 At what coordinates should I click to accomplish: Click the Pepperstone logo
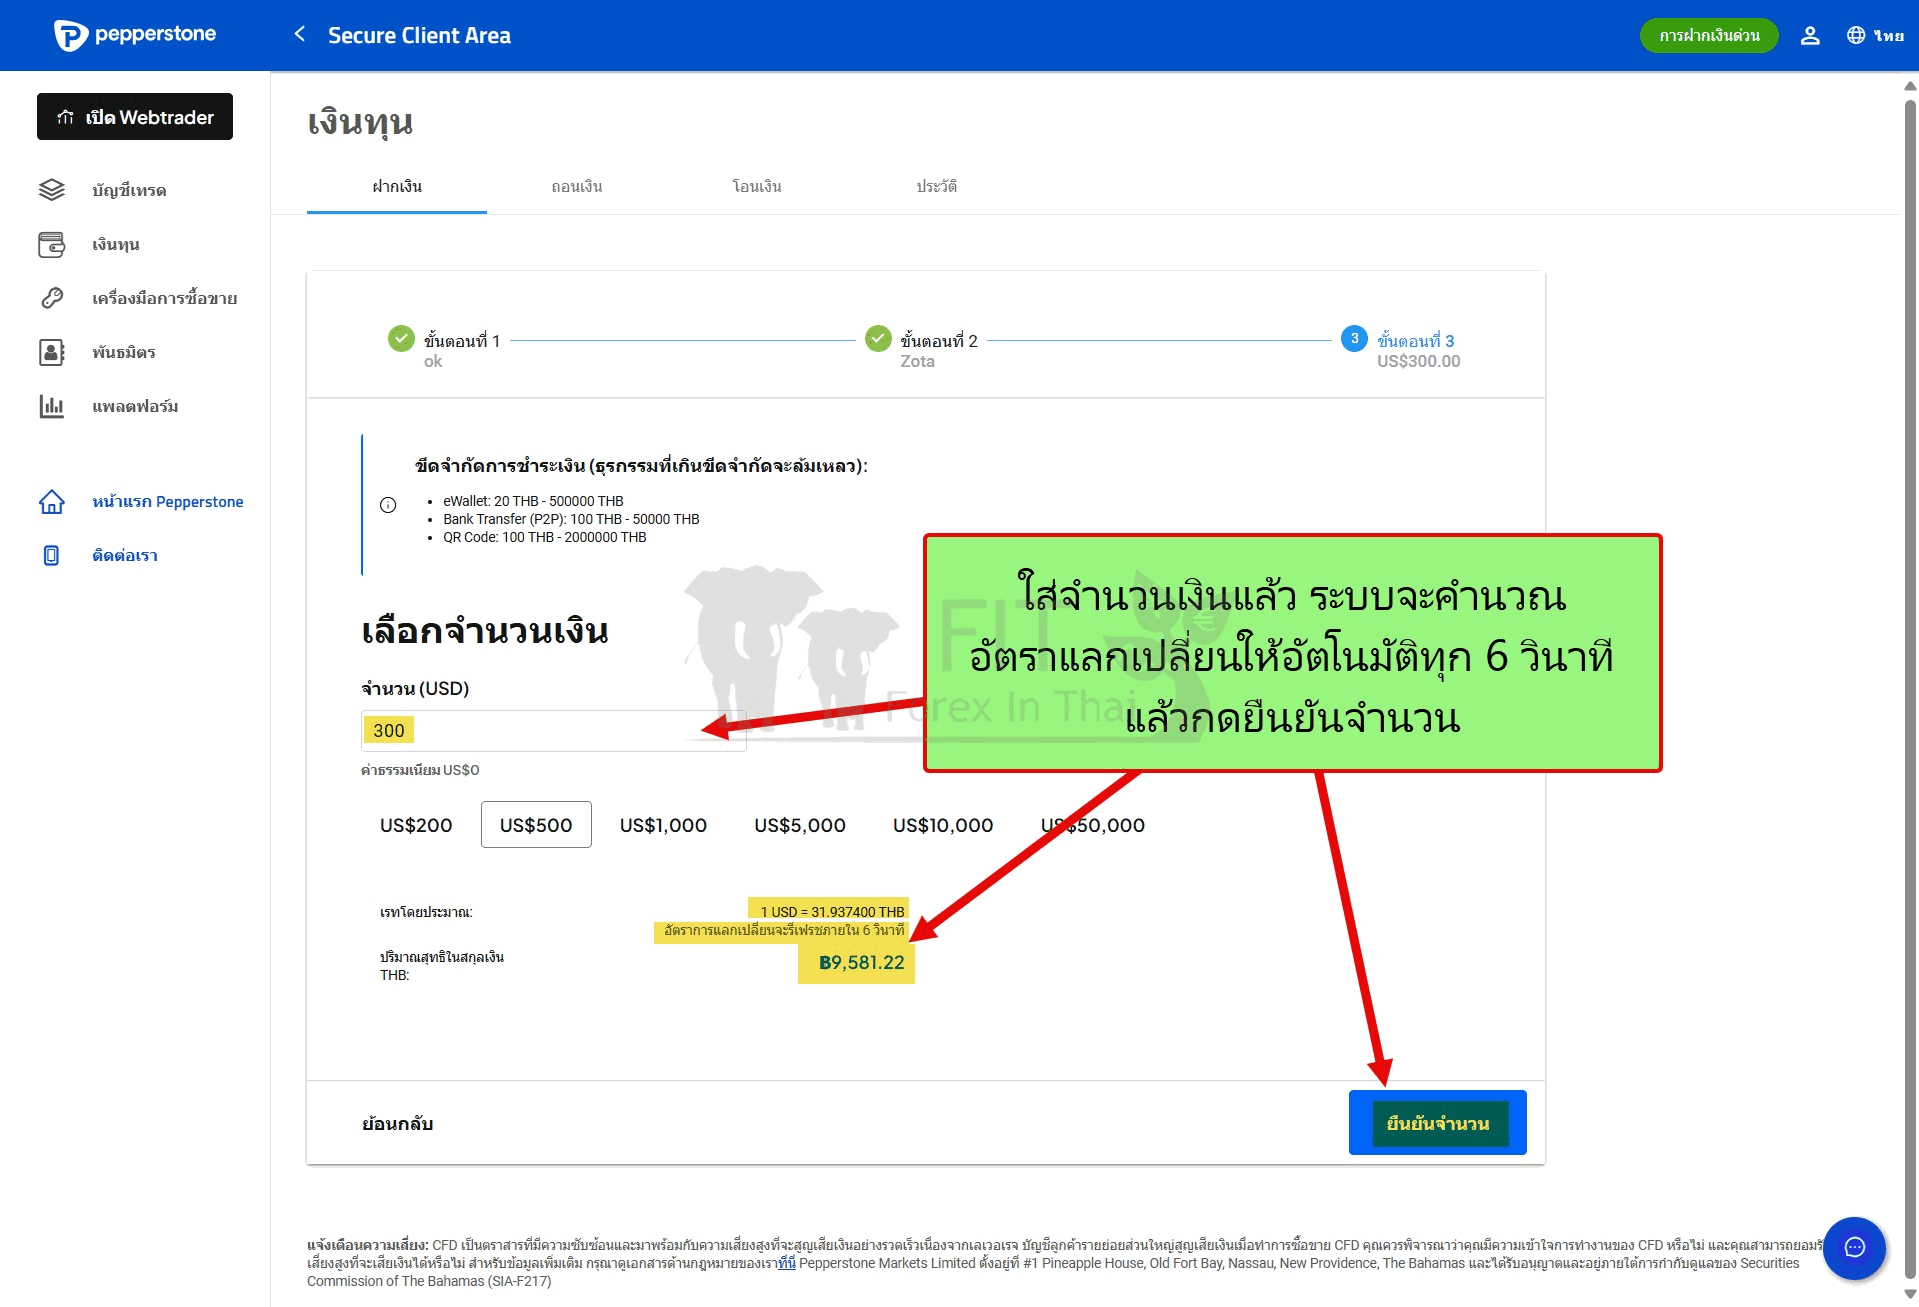click(x=135, y=35)
